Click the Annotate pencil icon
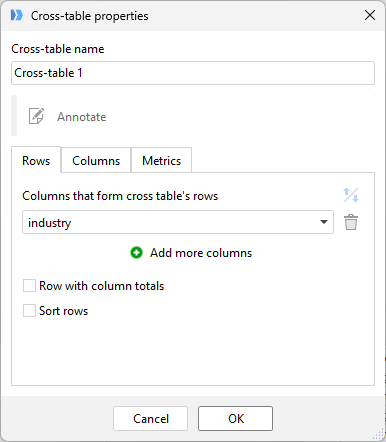Screen dimensions: 386x442 [36, 116]
